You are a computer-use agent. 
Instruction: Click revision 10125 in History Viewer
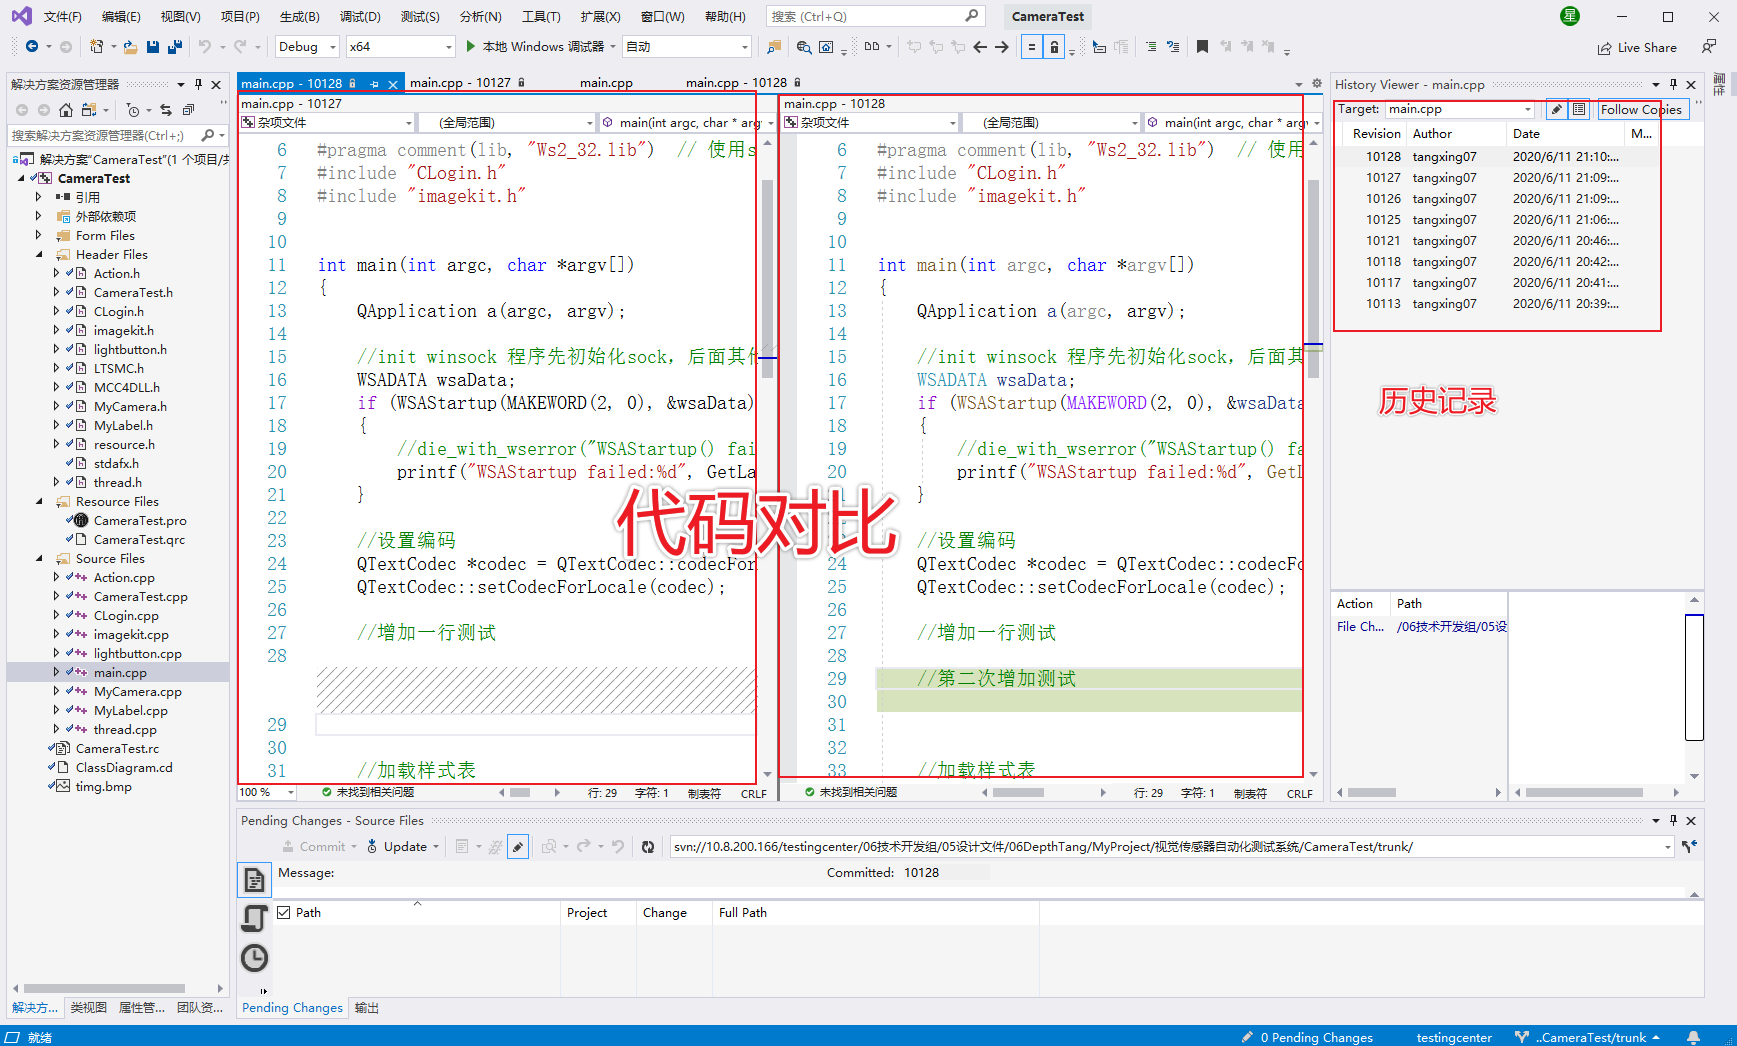[1384, 219]
